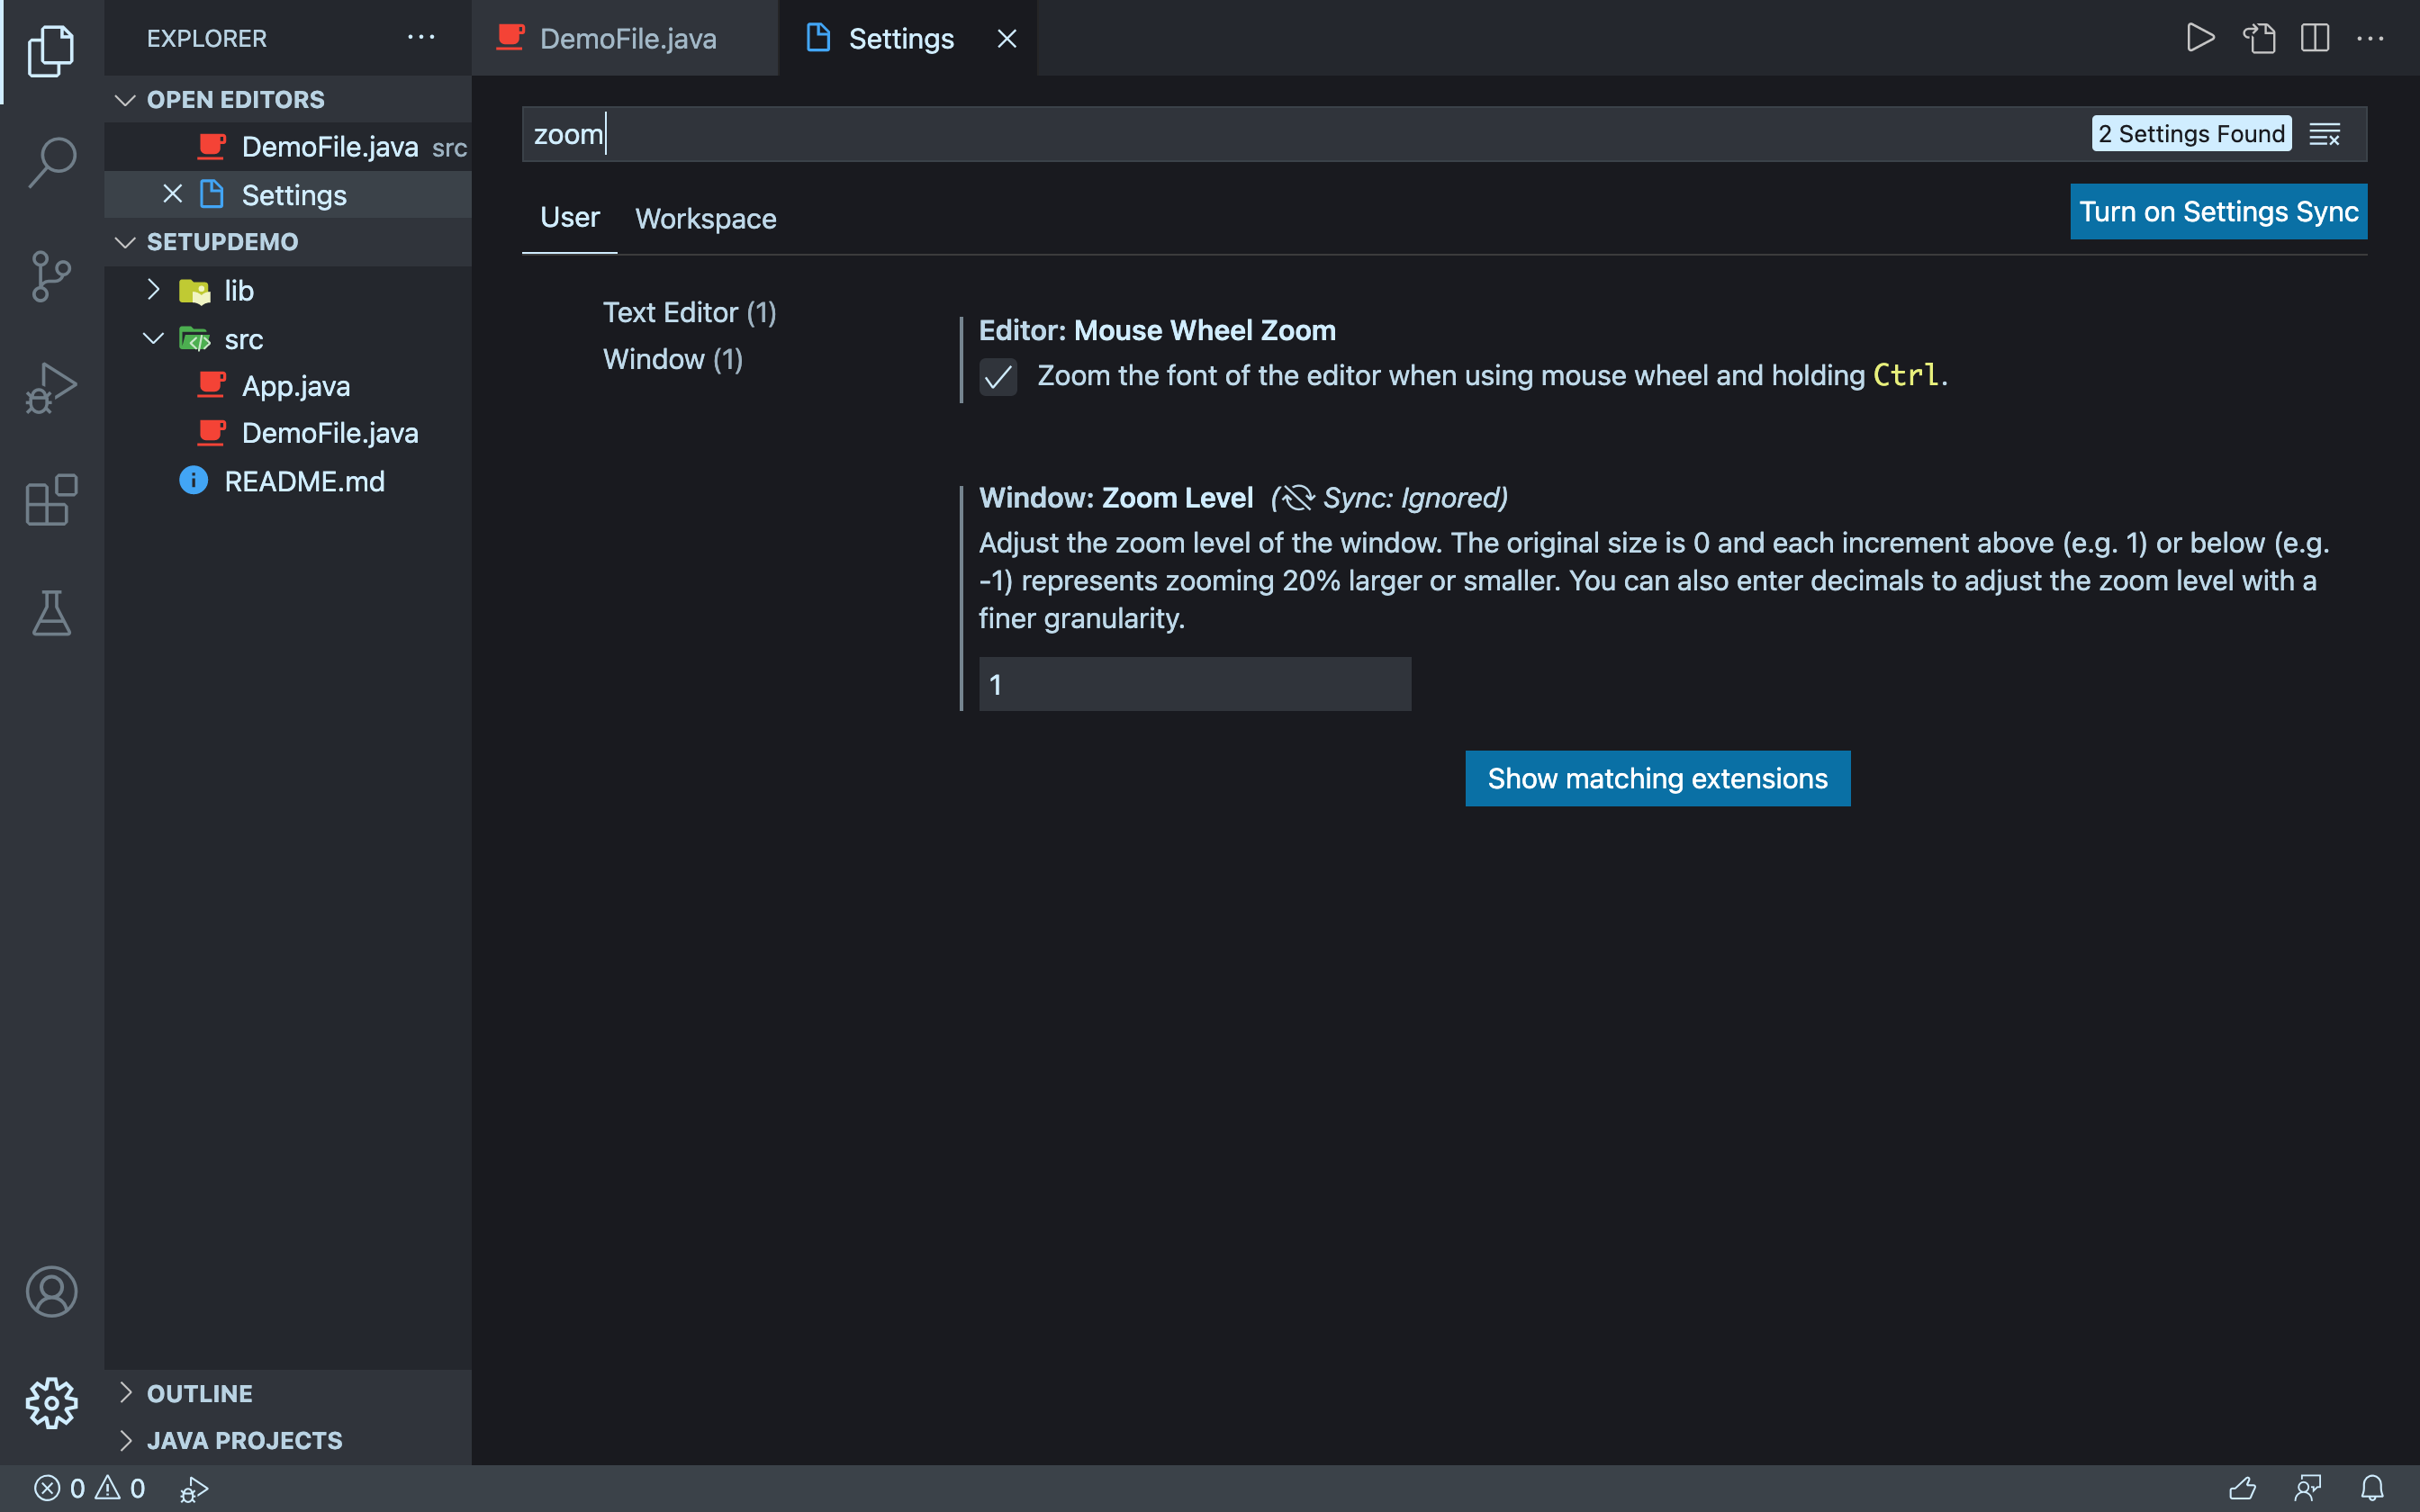Click the filter settings list icon
2420x1512 pixels.
click(2325, 132)
